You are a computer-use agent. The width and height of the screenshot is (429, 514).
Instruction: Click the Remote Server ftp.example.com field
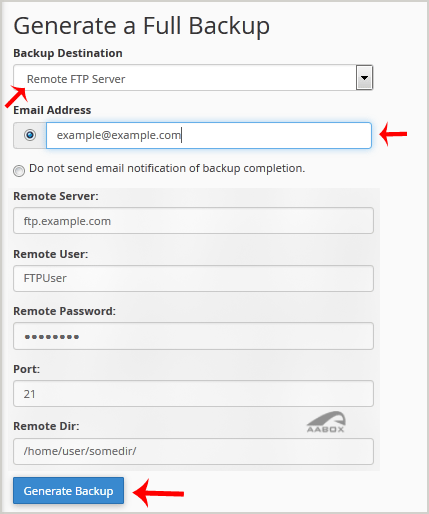(x=193, y=221)
